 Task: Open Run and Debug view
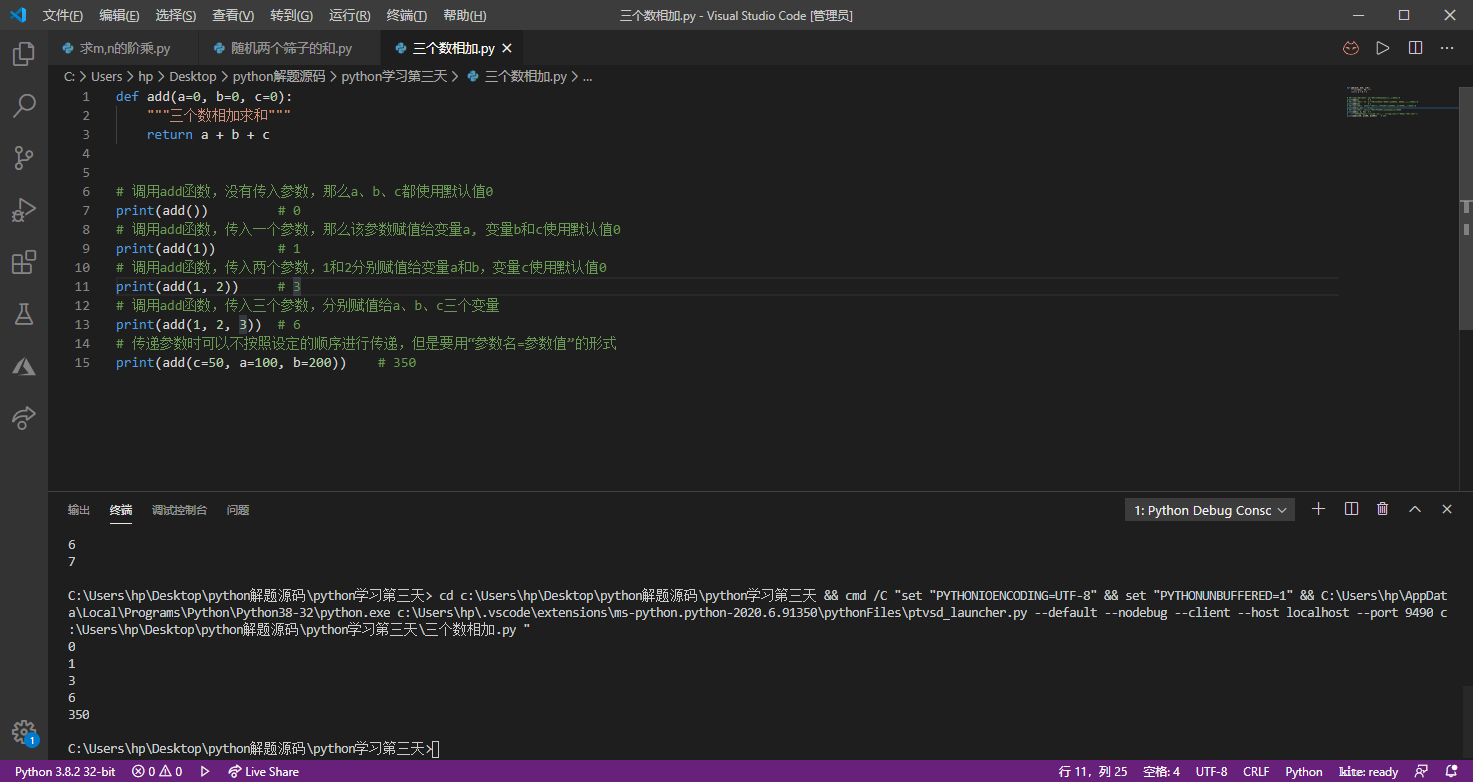[24, 210]
